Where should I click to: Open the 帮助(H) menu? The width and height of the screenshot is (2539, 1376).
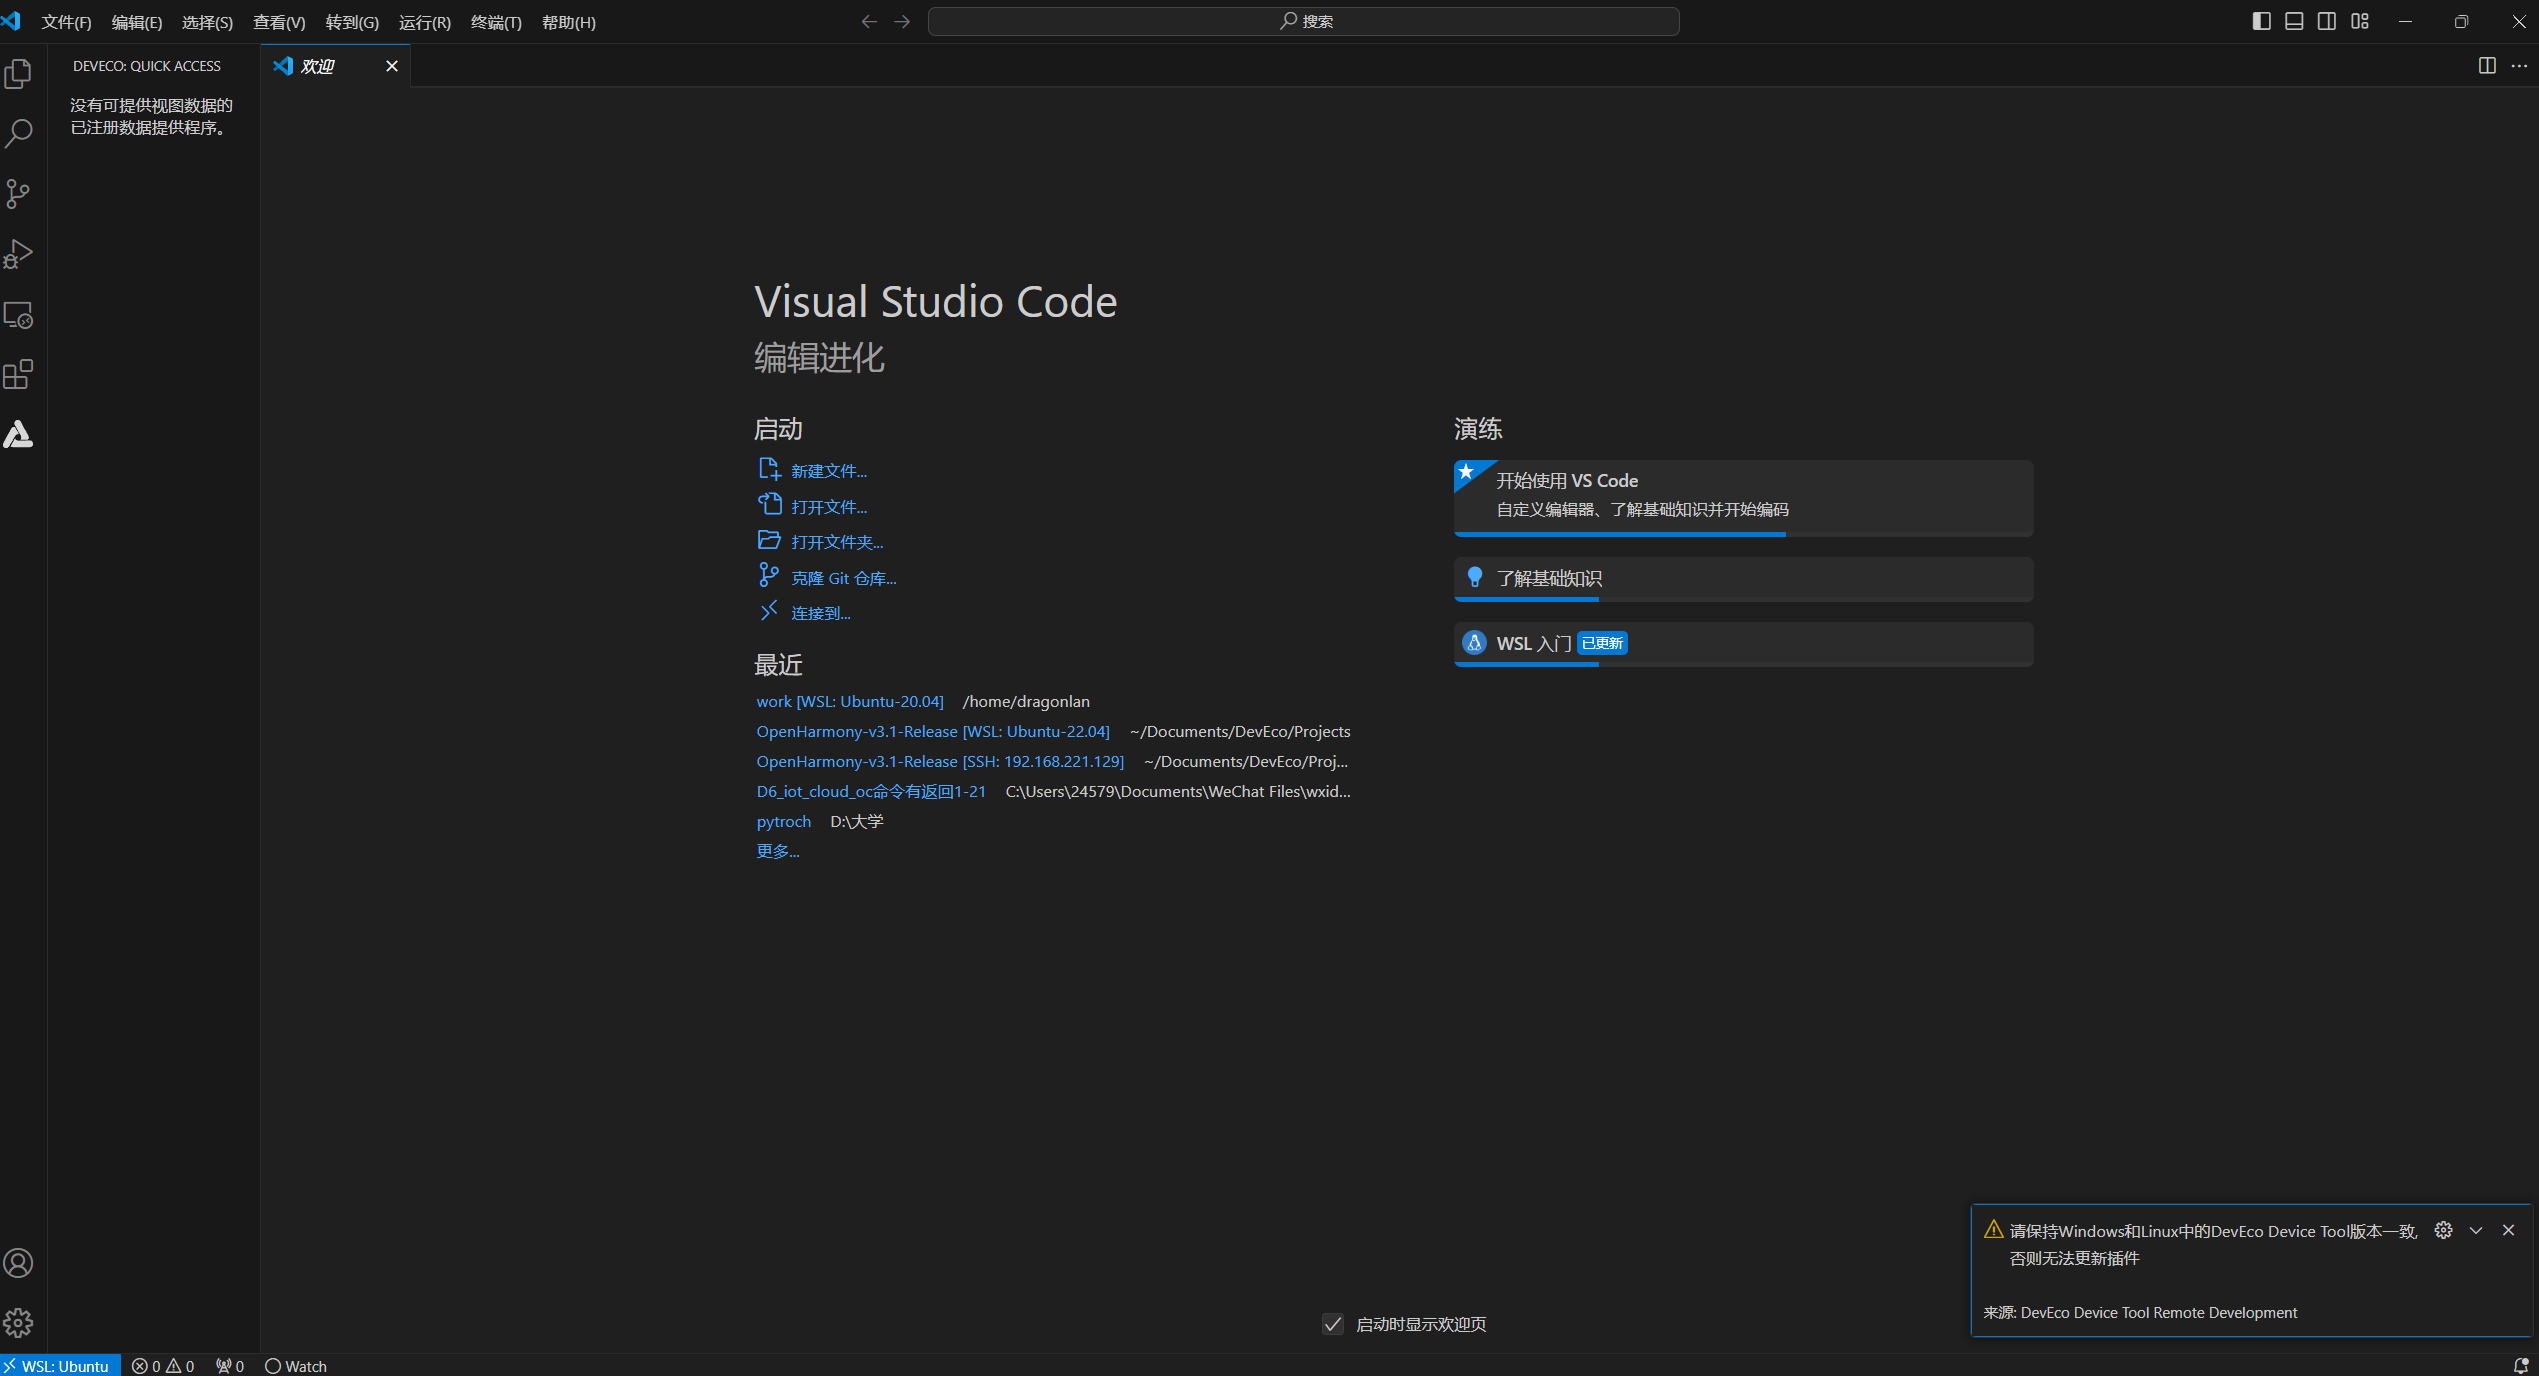tap(569, 22)
